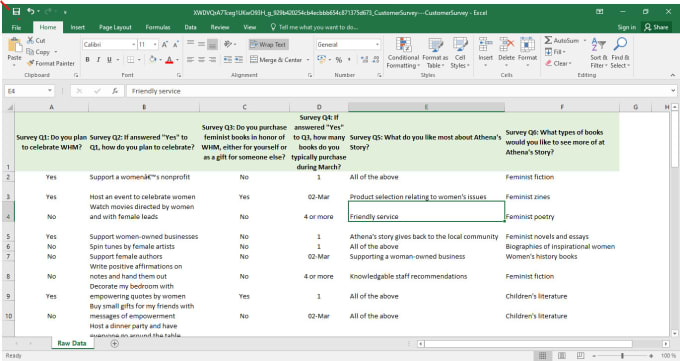Decrease font size with smaller A icon
The width and height of the screenshot is (680, 361).
point(176,44)
